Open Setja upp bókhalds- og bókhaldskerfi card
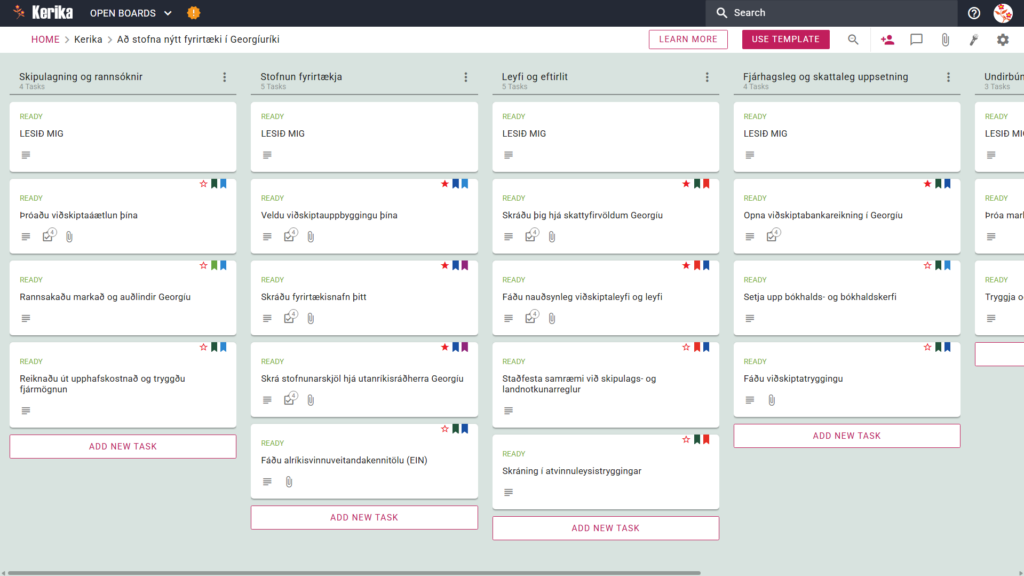 click(x=846, y=298)
